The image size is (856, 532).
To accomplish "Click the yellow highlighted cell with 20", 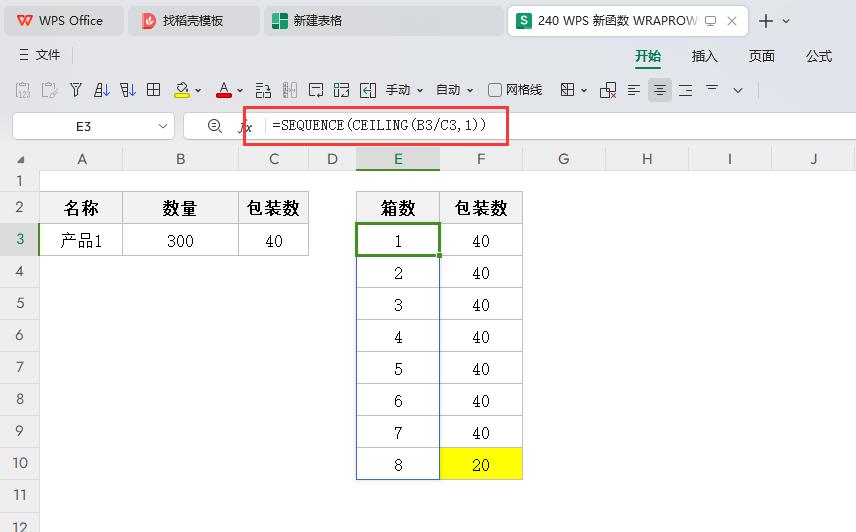I will point(481,464).
